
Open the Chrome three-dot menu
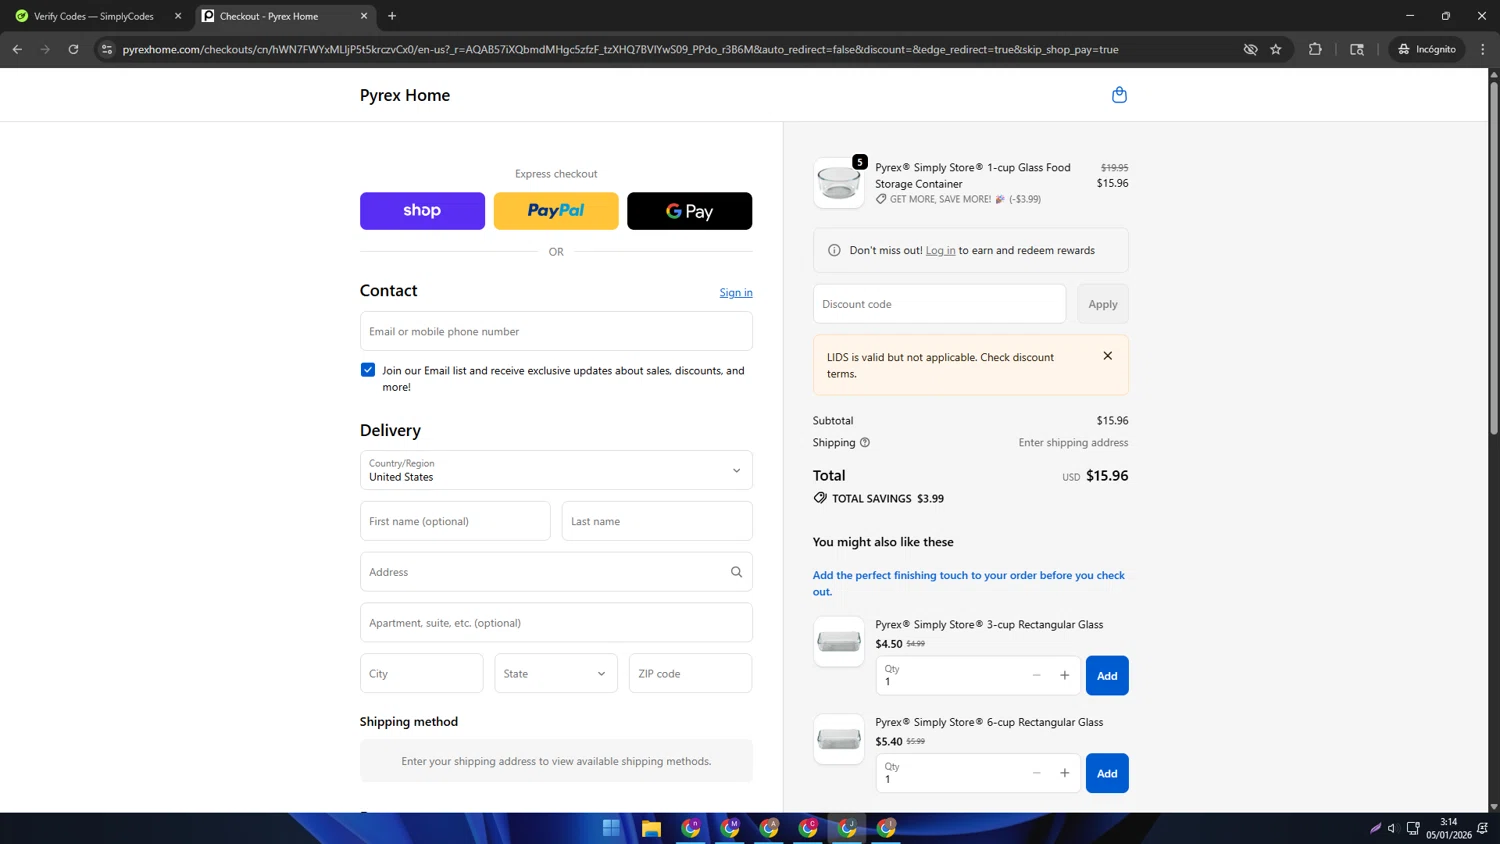pos(1483,49)
